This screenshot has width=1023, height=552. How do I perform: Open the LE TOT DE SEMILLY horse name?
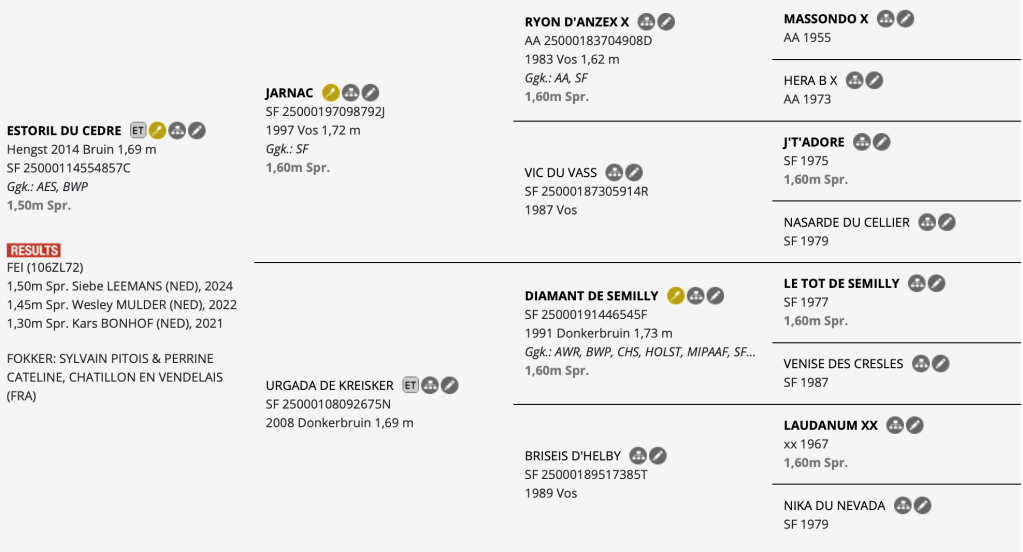(841, 283)
